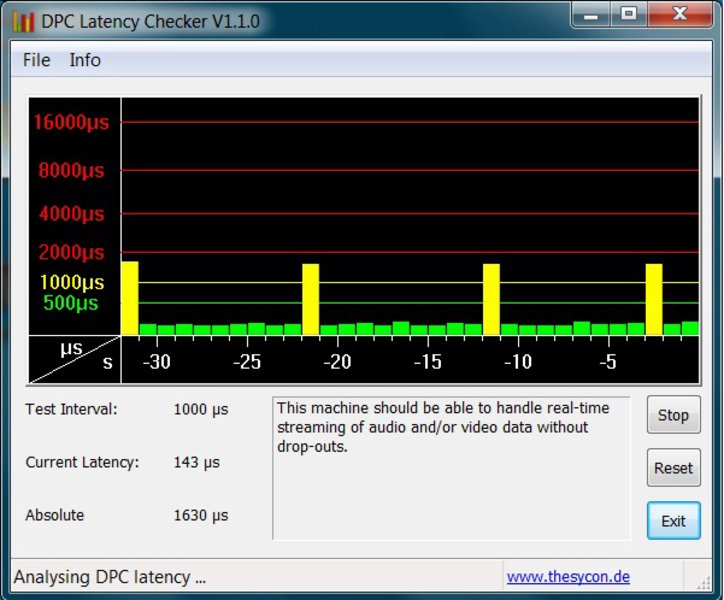Click the Current Latency label
Screen dimensions: 724x600
[x=82, y=462]
